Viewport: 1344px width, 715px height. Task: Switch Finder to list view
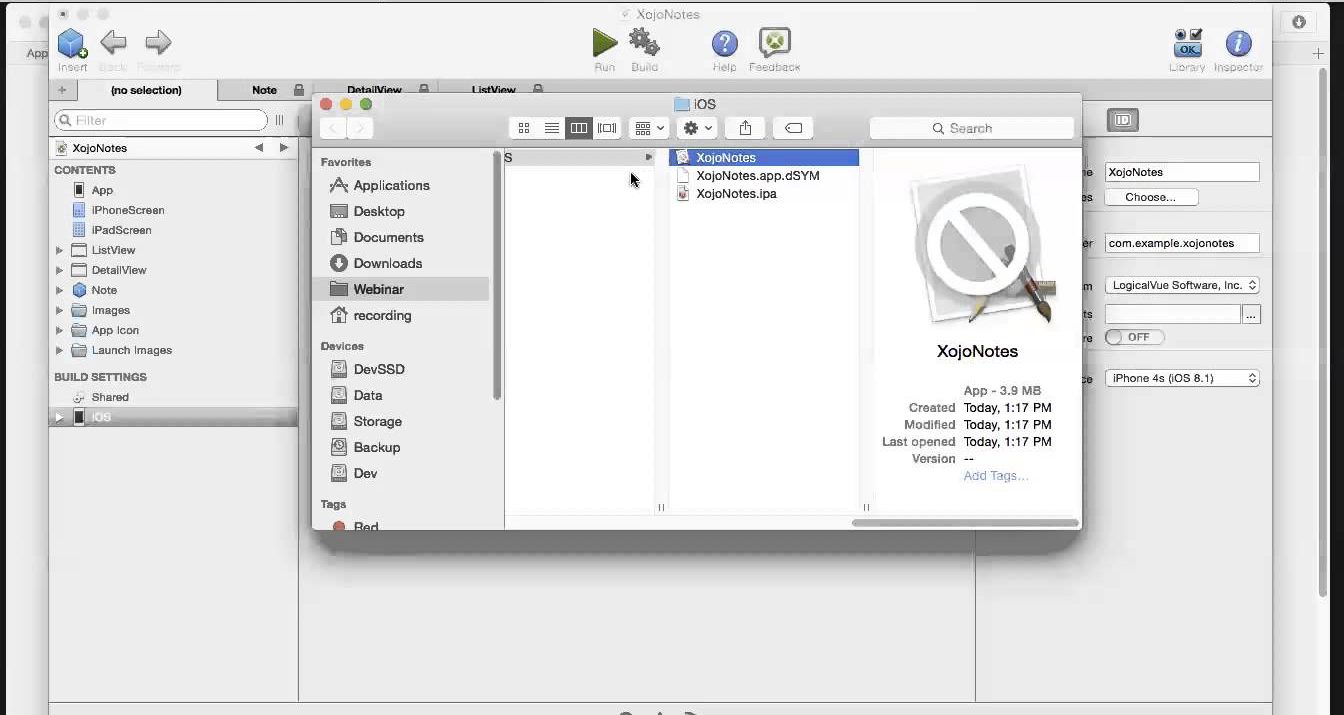click(x=551, y=128)
